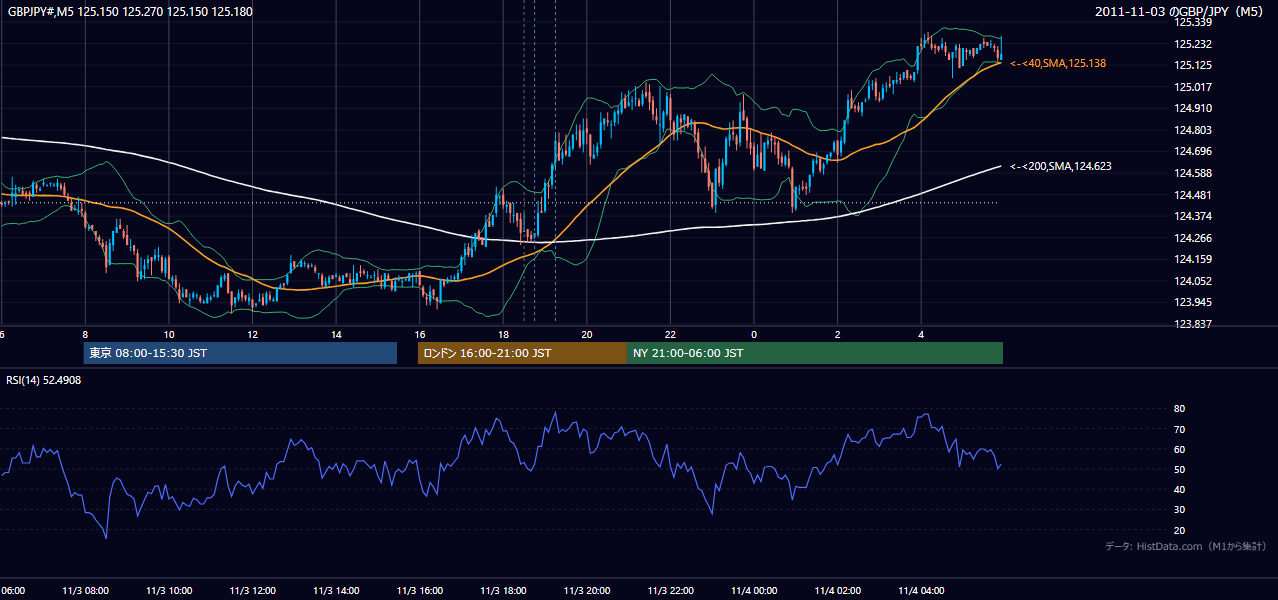The image size is (1278, 600).
Task: Click RSI axis level 80
Action: [x=1180, y=409]
